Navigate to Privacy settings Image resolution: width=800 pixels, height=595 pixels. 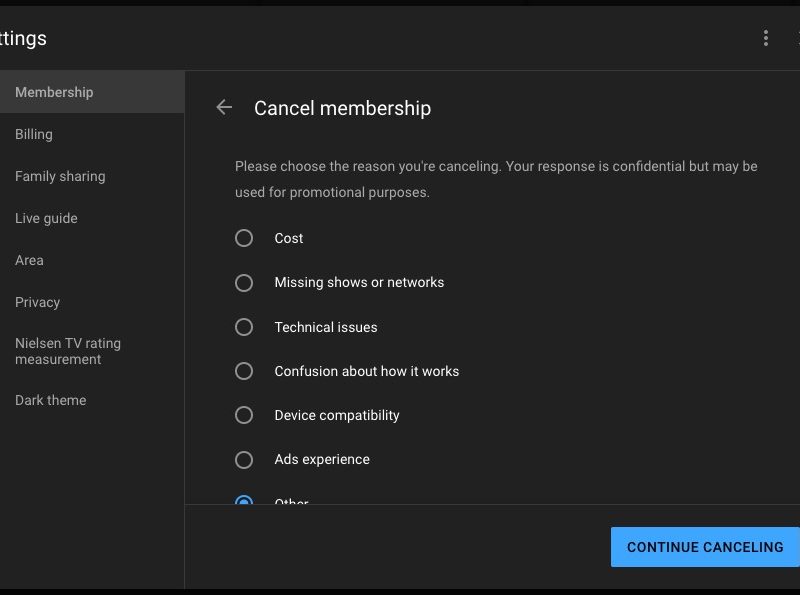click(x=38, y=302)
